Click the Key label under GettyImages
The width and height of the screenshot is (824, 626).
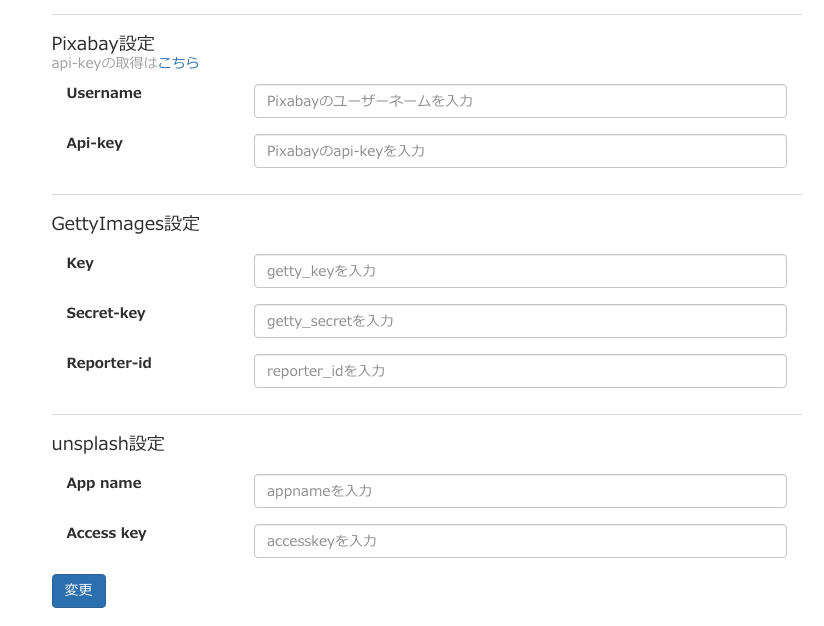coord(80,263)
